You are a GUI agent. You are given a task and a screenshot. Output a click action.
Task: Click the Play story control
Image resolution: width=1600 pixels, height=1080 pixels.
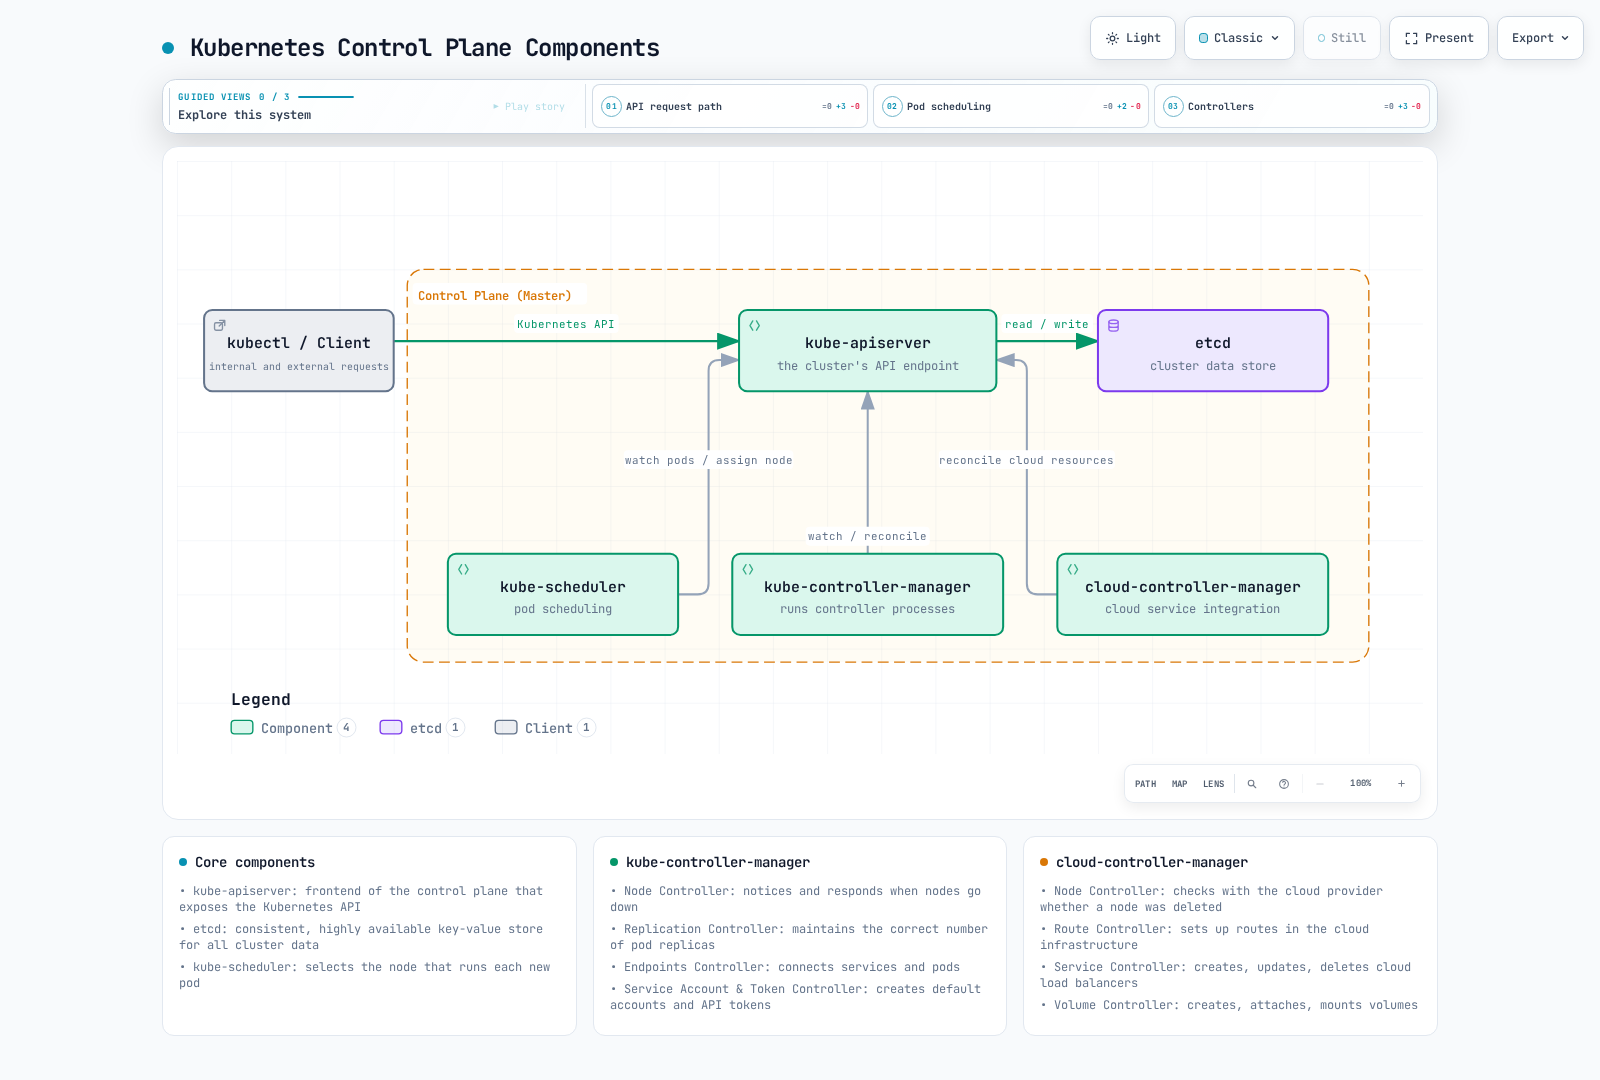click(529, 107)
